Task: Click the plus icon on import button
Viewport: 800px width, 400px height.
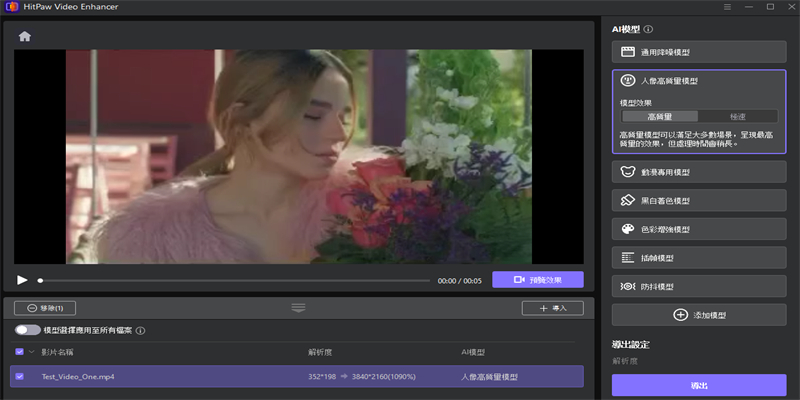Action: [x=543, y=308]
